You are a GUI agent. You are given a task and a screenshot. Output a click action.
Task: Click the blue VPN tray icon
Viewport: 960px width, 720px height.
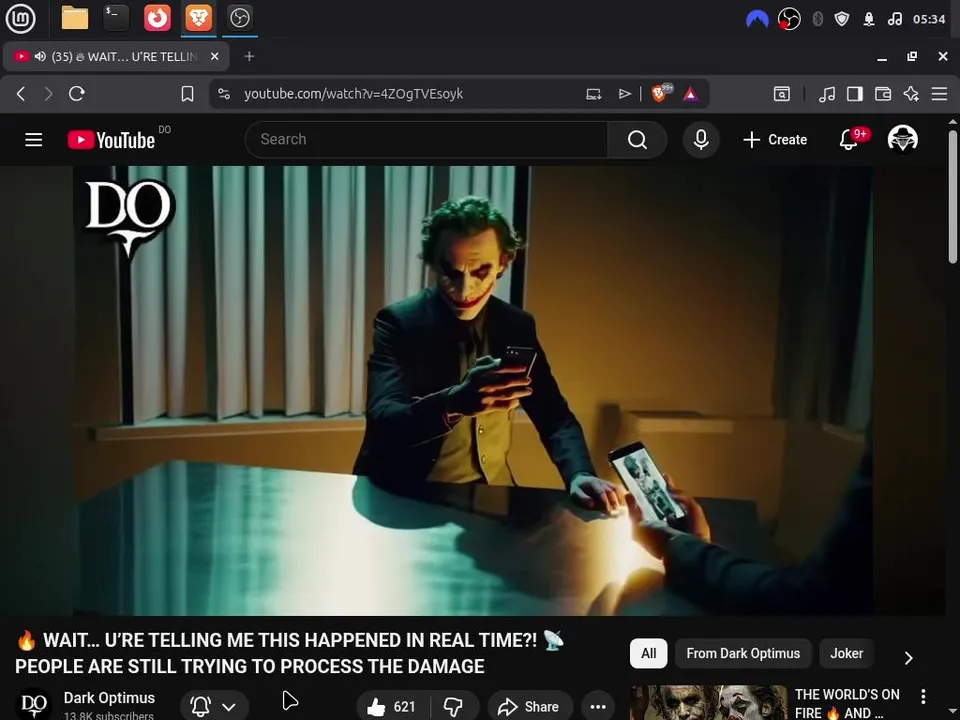[757, 20]
